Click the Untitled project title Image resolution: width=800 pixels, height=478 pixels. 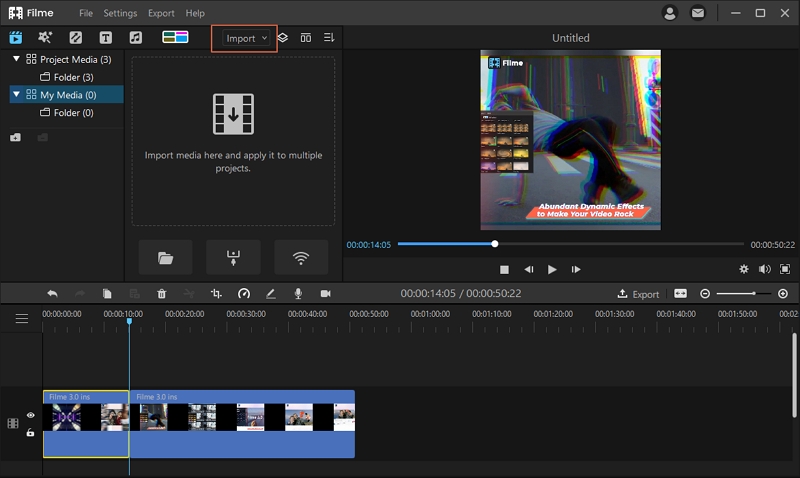570,38
